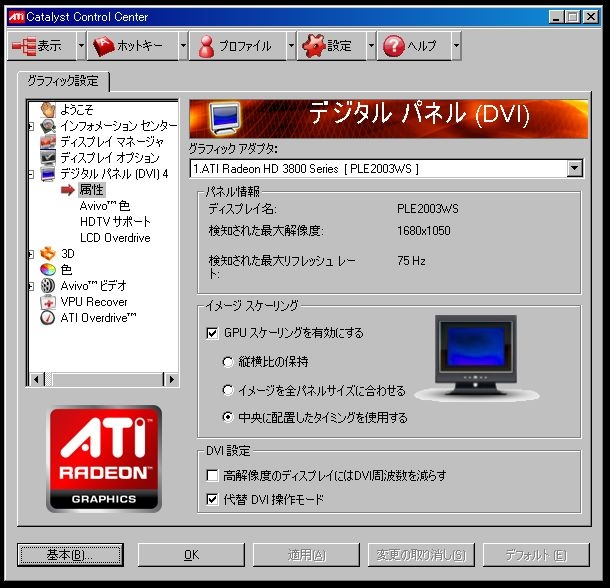Screen dimensions: 610x588
Task: Click the Avivo ビデオ film reel icon
Action: tap(48, 286)
